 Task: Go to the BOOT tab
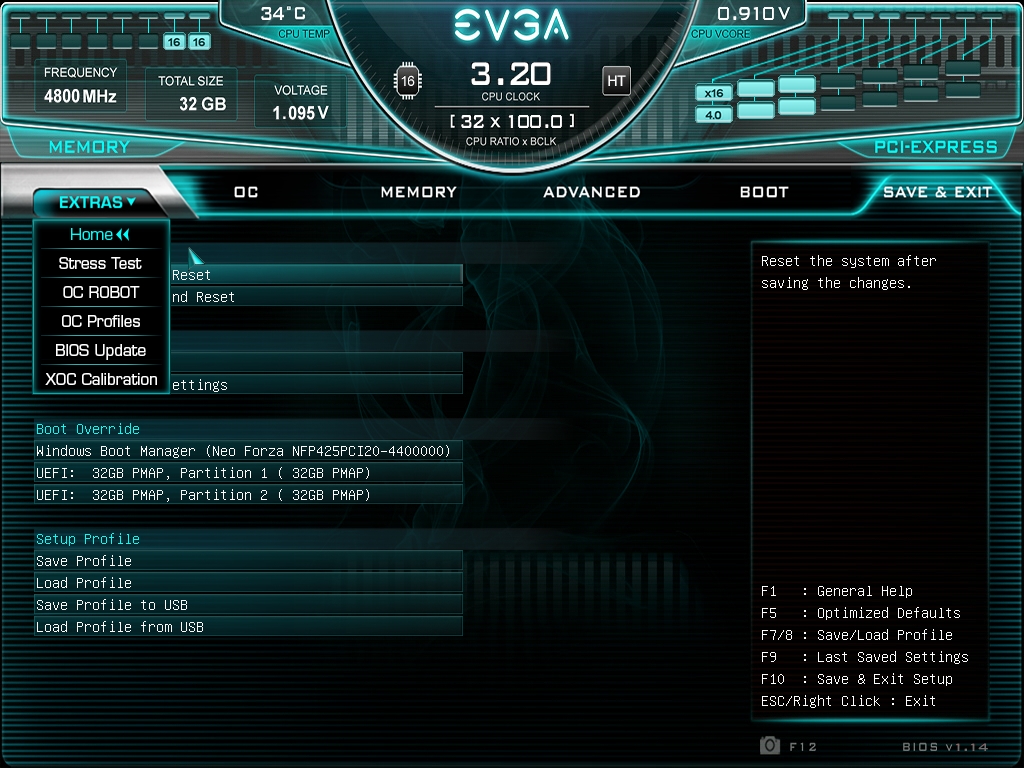(764, 192)
